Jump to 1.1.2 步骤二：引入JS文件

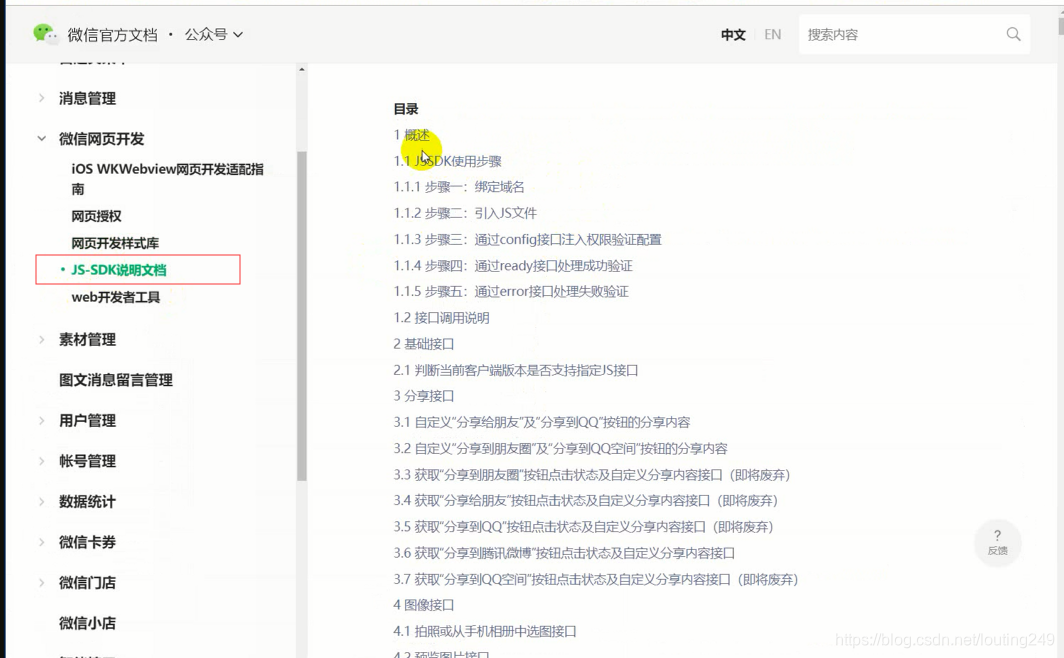466,213
